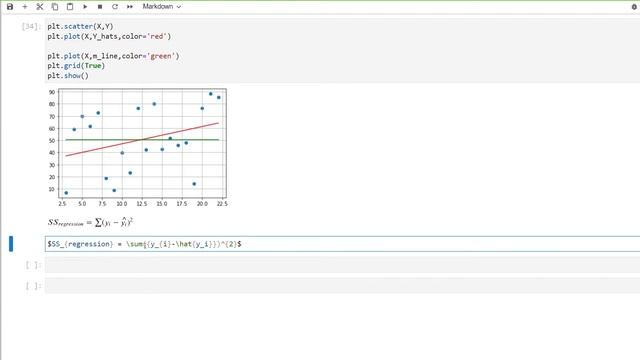
Task: Click the rendered SS regression formula
Action: pyautogui.click(x=90, y=222)
